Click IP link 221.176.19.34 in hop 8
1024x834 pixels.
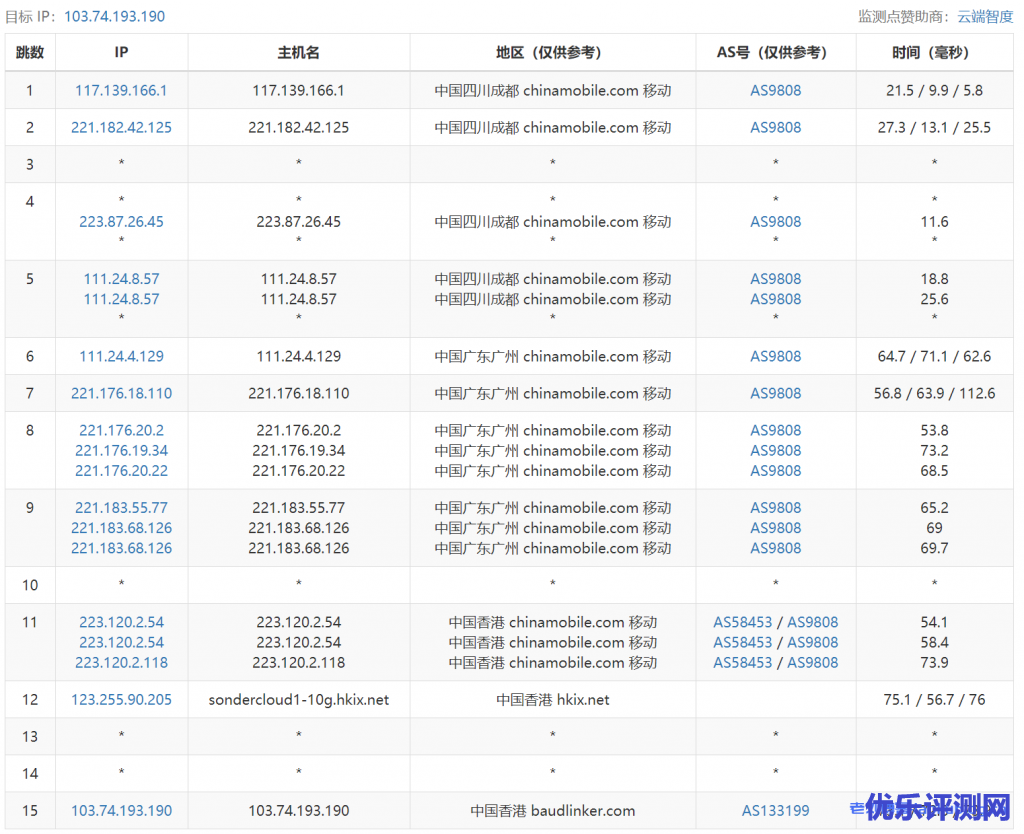coord(121,450)
